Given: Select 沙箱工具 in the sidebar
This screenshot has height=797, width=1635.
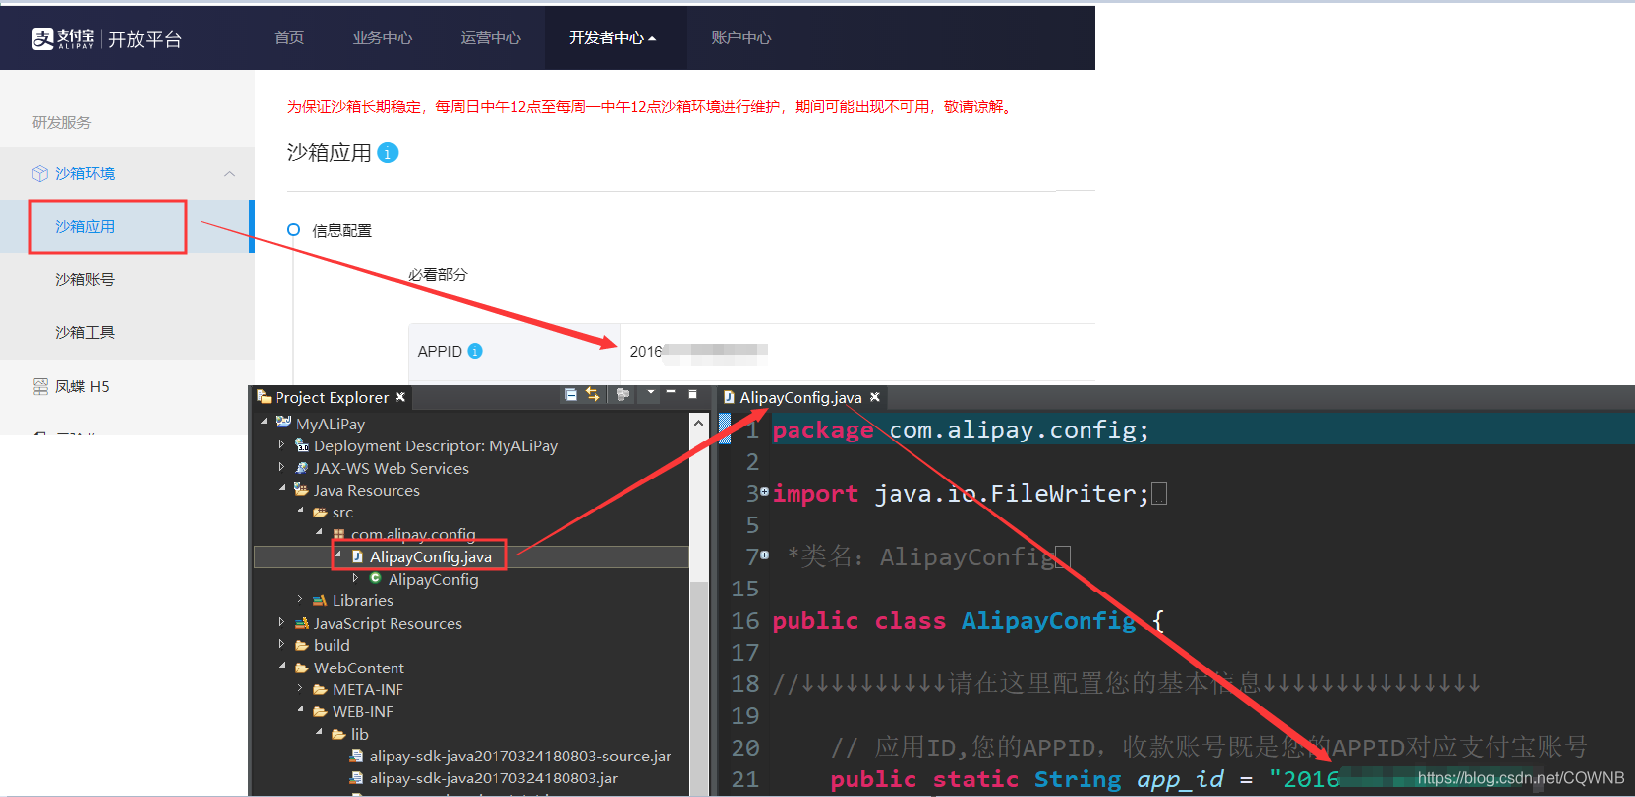Looking at the screenshot, I should point(85,333).
